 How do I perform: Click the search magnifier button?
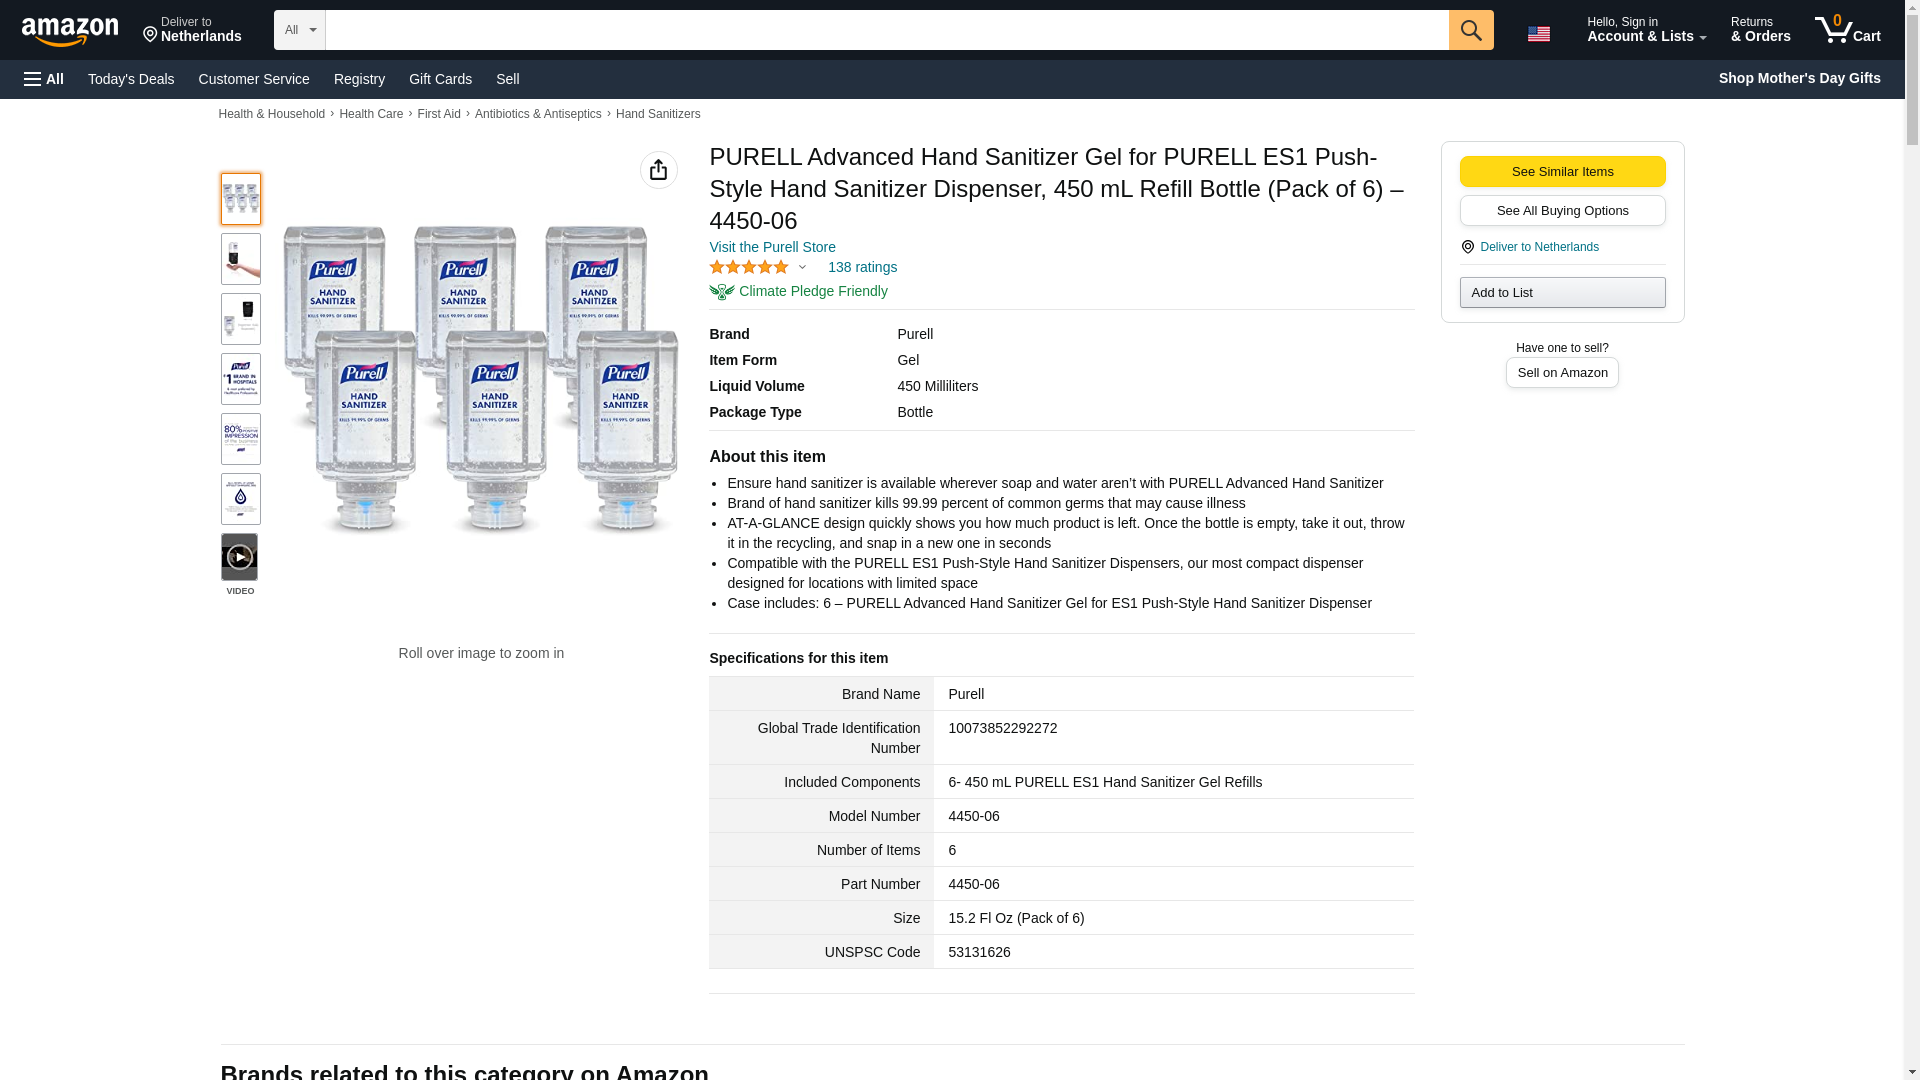click(x=1470, y=30)
